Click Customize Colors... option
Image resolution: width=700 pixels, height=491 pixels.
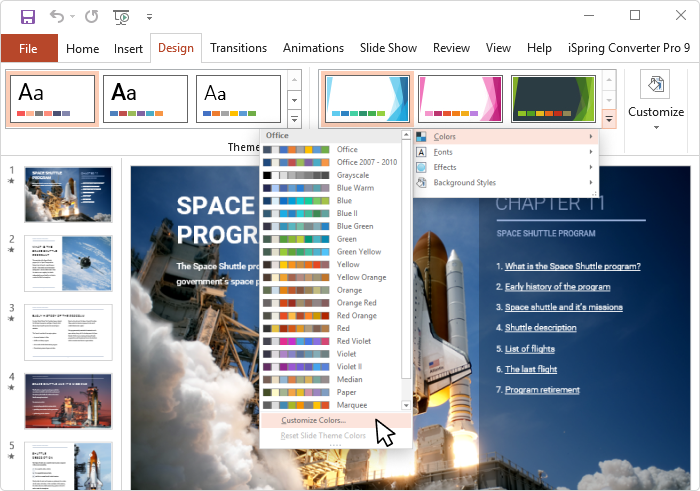tap(335, 420)
